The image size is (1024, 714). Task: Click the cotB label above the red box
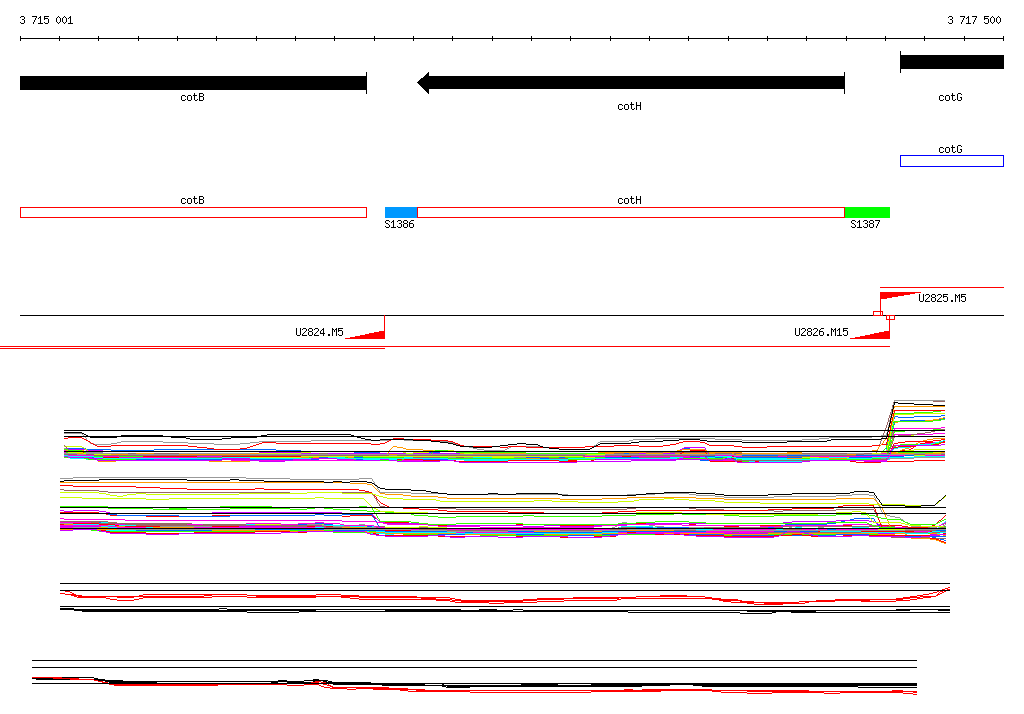[x=193, y=200]
